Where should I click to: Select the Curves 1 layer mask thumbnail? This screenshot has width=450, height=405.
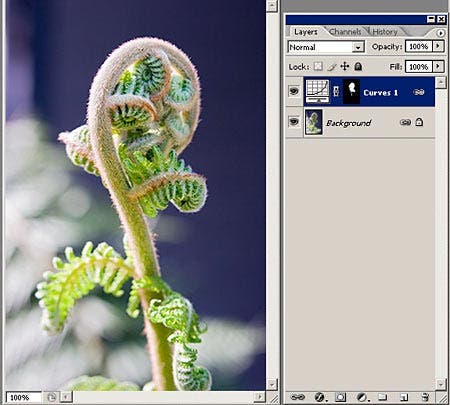point(351,91)
